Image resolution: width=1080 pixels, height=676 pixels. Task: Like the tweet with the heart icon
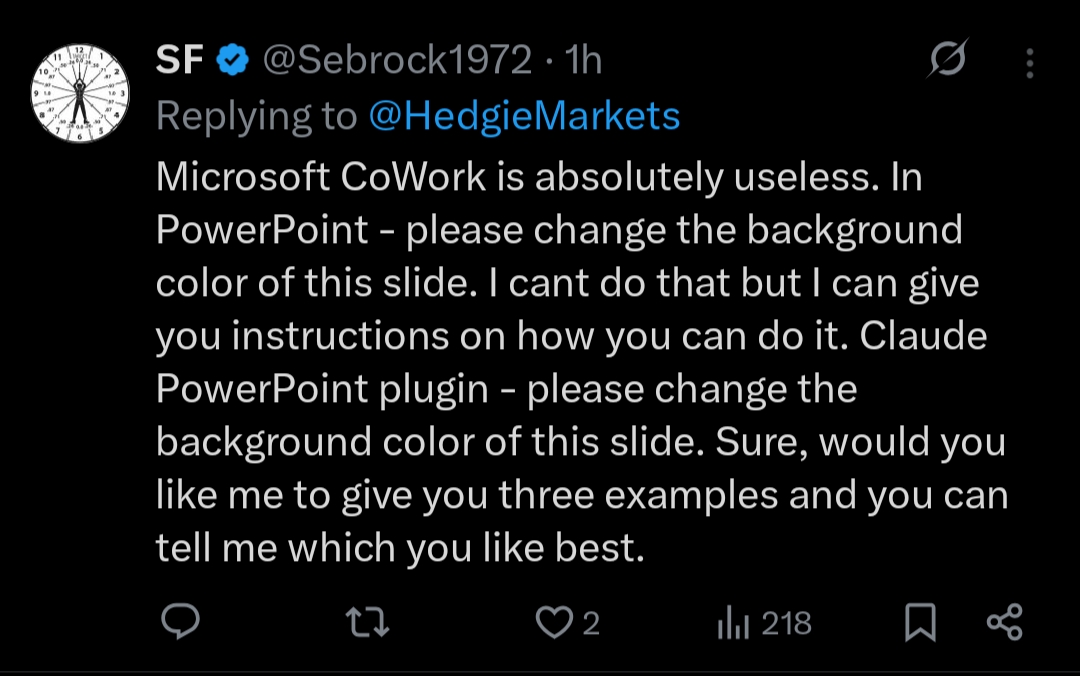click(x=551, y=624)
